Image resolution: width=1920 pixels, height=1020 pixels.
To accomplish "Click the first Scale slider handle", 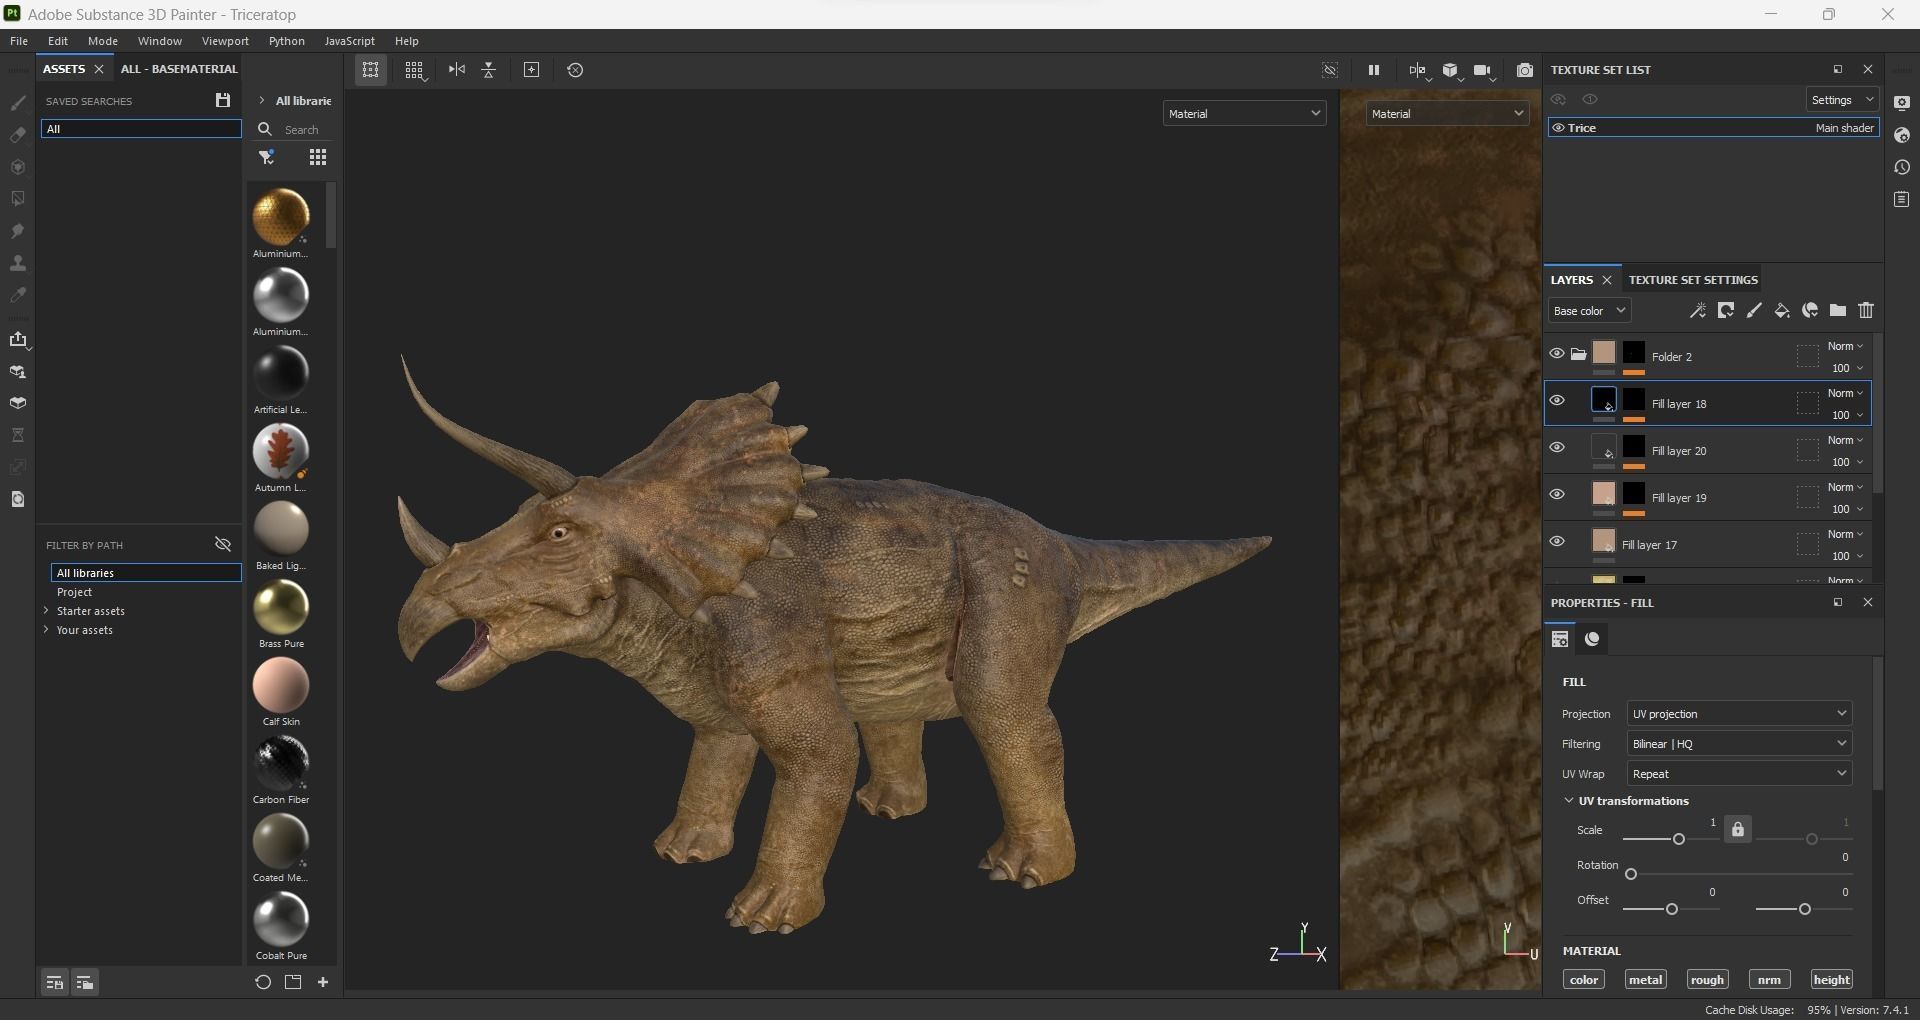I will click(1679, 839).
